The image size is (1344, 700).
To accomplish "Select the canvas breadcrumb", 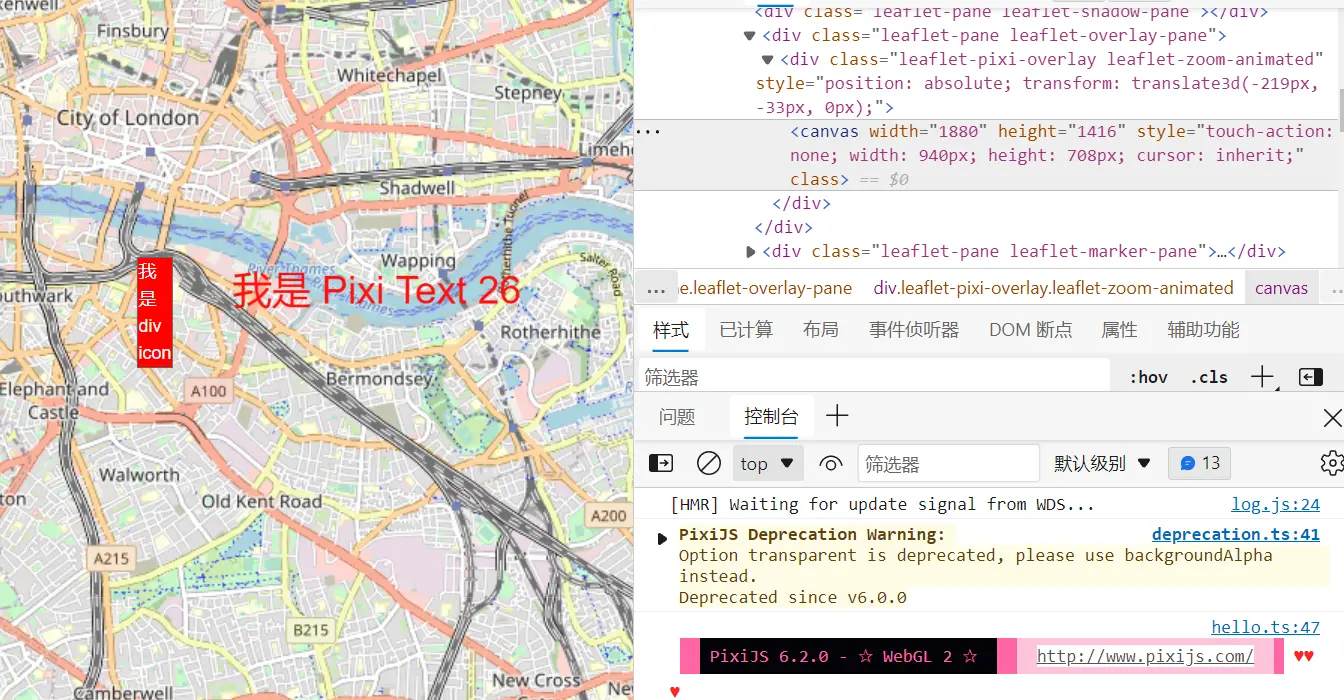I will (1281, 288).
